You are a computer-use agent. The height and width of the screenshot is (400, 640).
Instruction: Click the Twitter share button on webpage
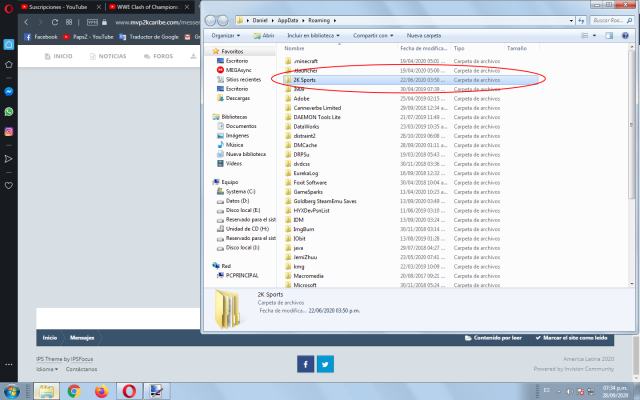coord(325,364)
